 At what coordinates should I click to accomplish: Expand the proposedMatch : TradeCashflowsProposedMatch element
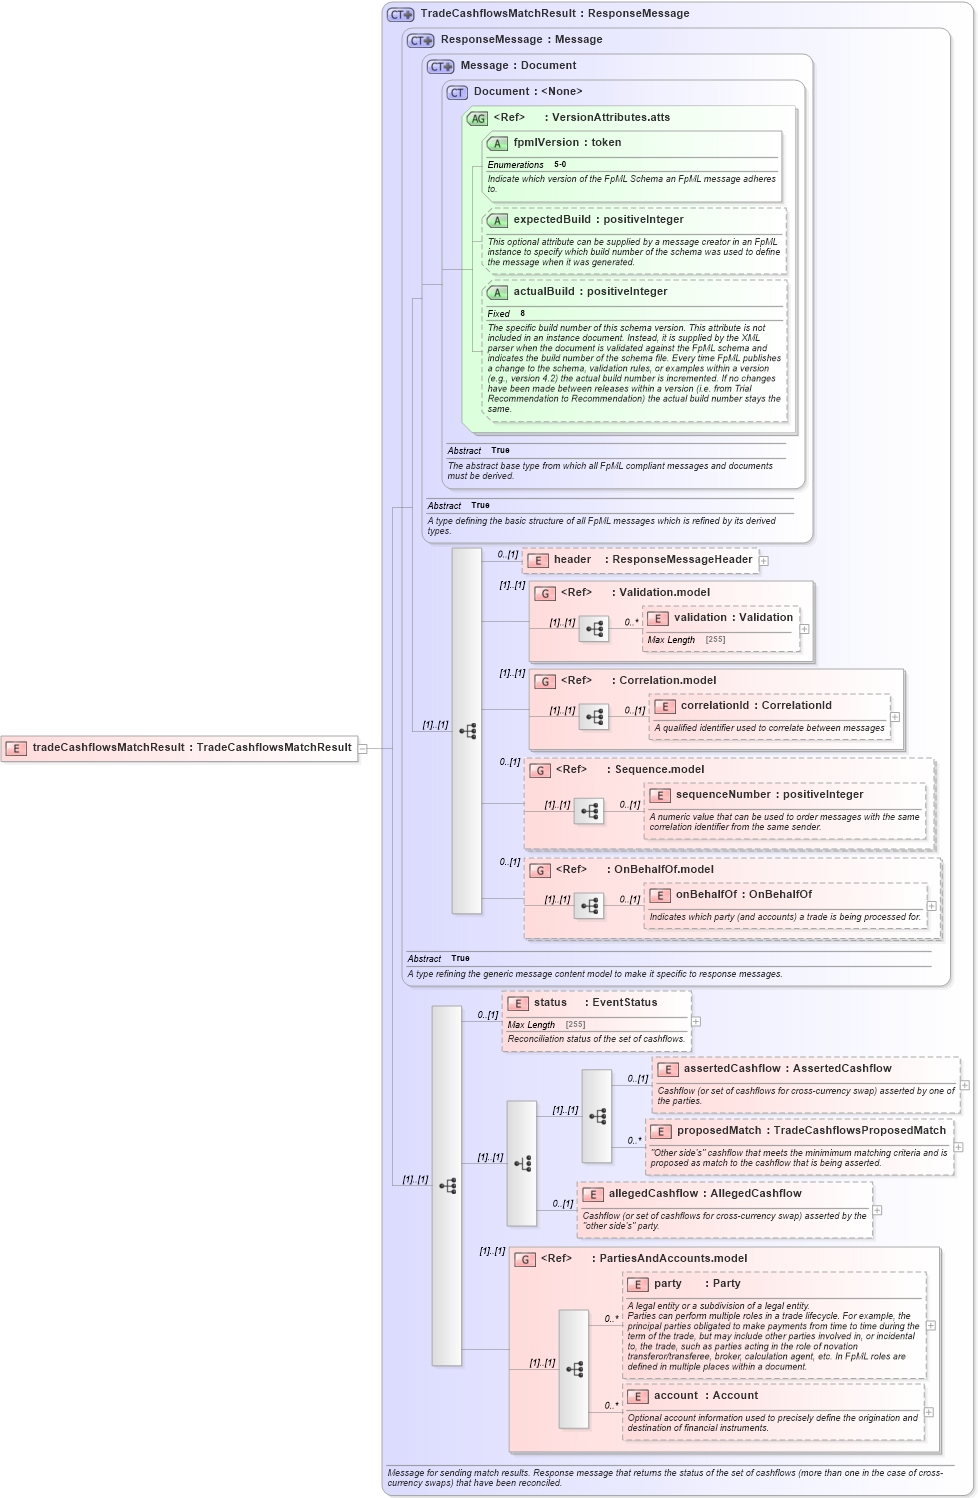959,1147
